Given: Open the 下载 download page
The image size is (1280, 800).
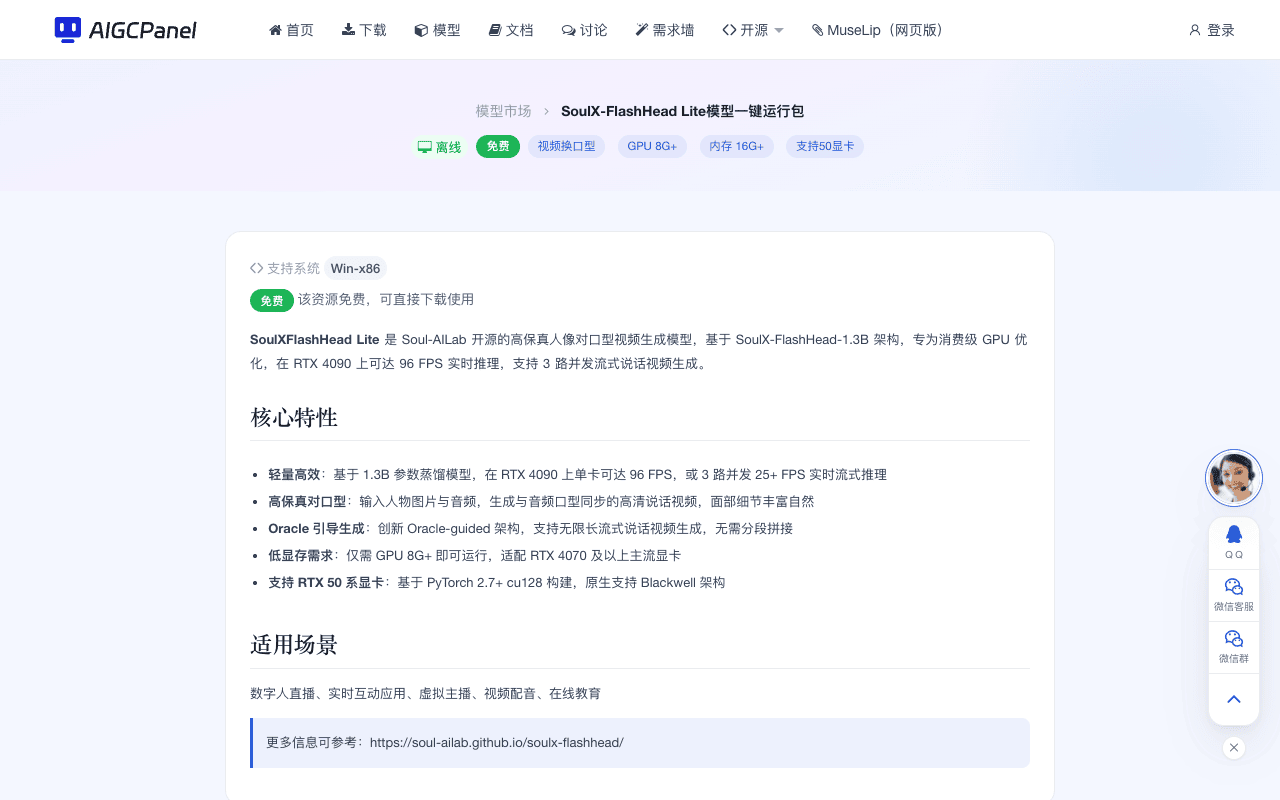Looking at the screenshot, I should click(364, 30).
